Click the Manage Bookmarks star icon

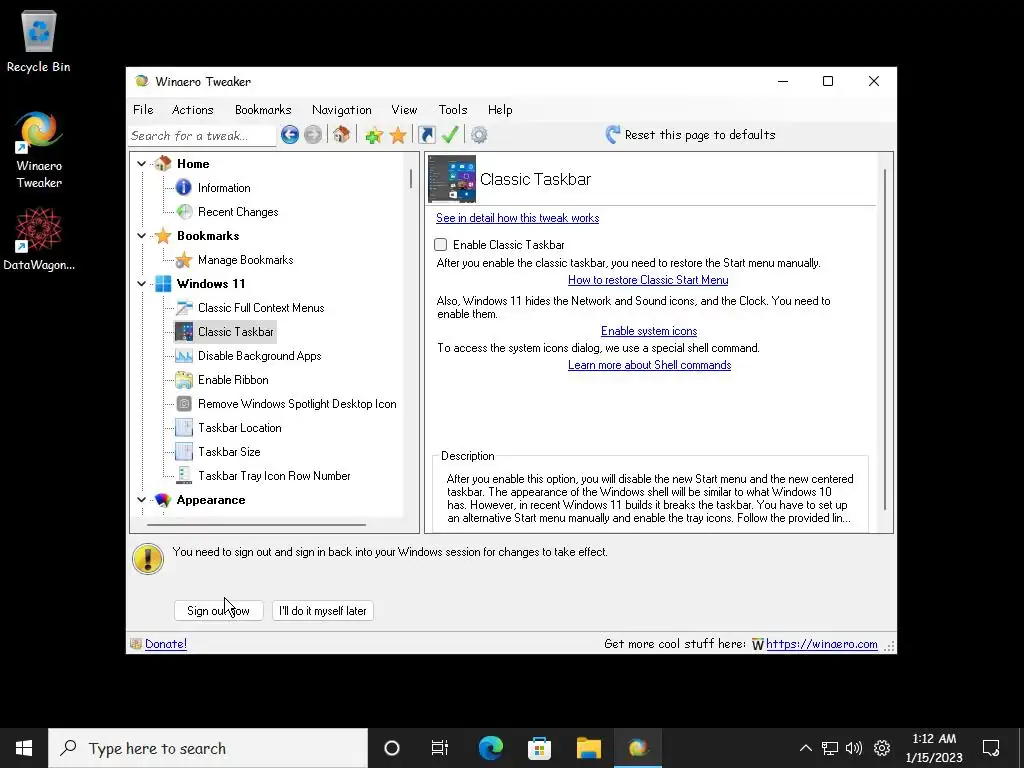[x=184, y=260]
